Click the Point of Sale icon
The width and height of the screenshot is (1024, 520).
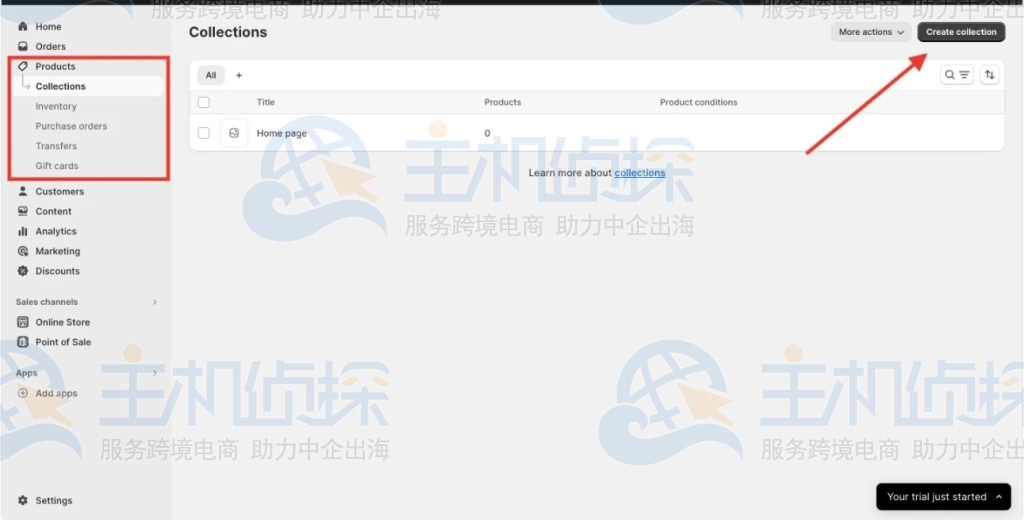[23, 342]
